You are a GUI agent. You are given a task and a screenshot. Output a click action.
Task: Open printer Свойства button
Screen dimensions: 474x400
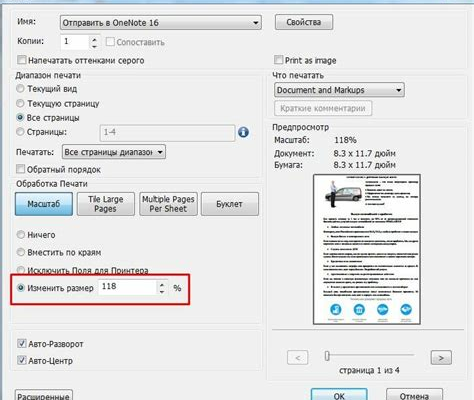coord(304,22)
